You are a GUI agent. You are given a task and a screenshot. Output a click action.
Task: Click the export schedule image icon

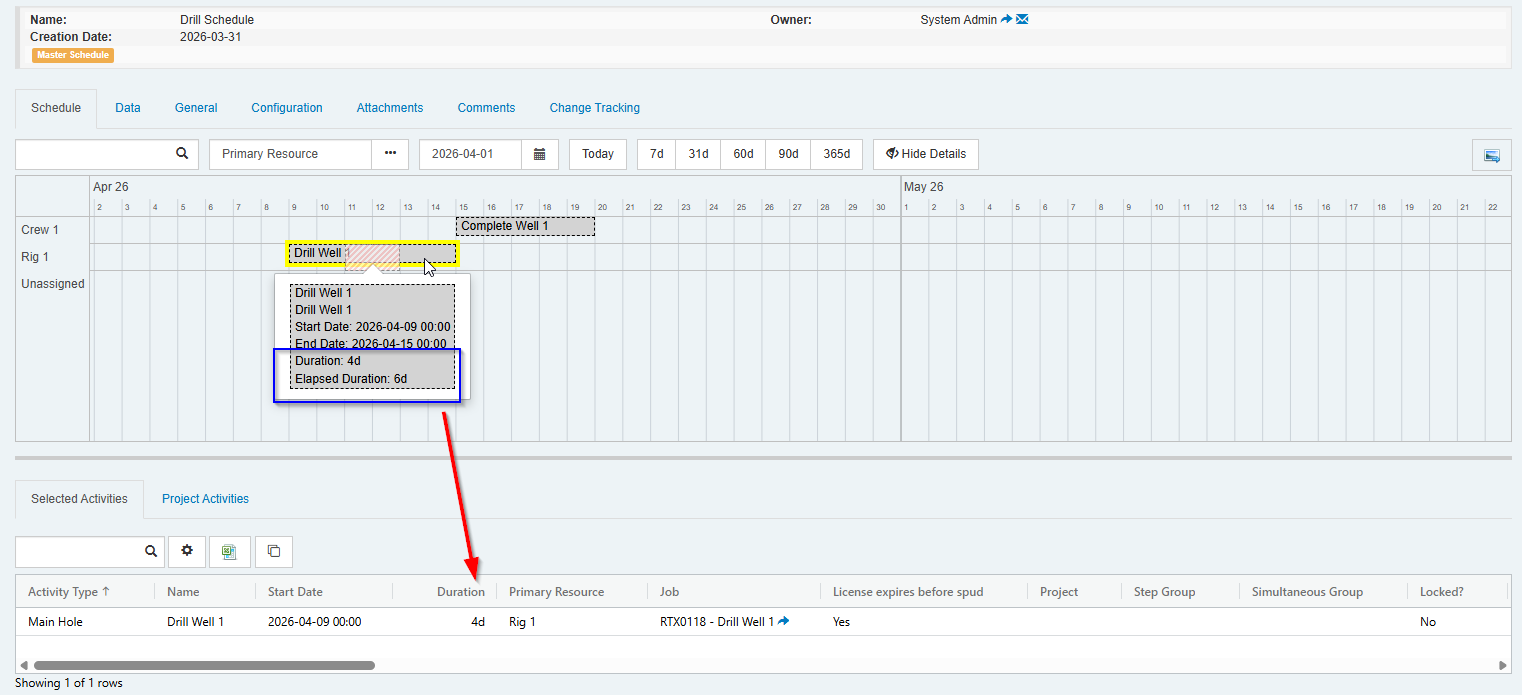point(1491,155)
